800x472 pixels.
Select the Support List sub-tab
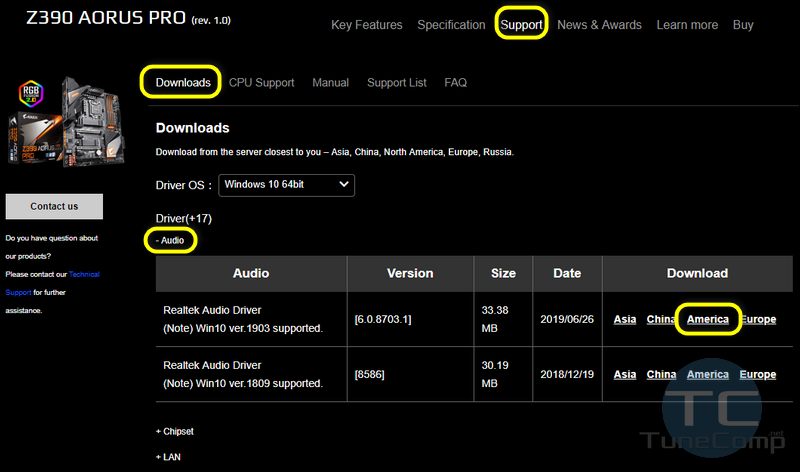pyautogui.click(x=396, y=83)
